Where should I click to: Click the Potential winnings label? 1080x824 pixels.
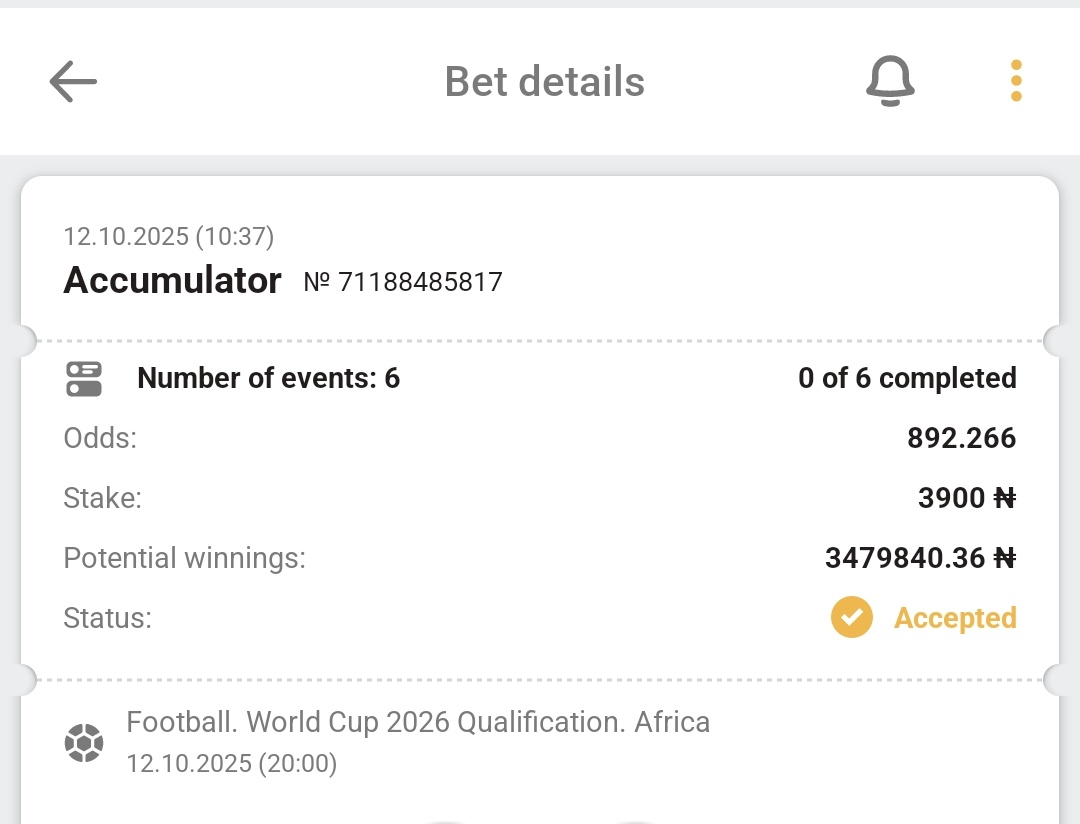[184, 558]
